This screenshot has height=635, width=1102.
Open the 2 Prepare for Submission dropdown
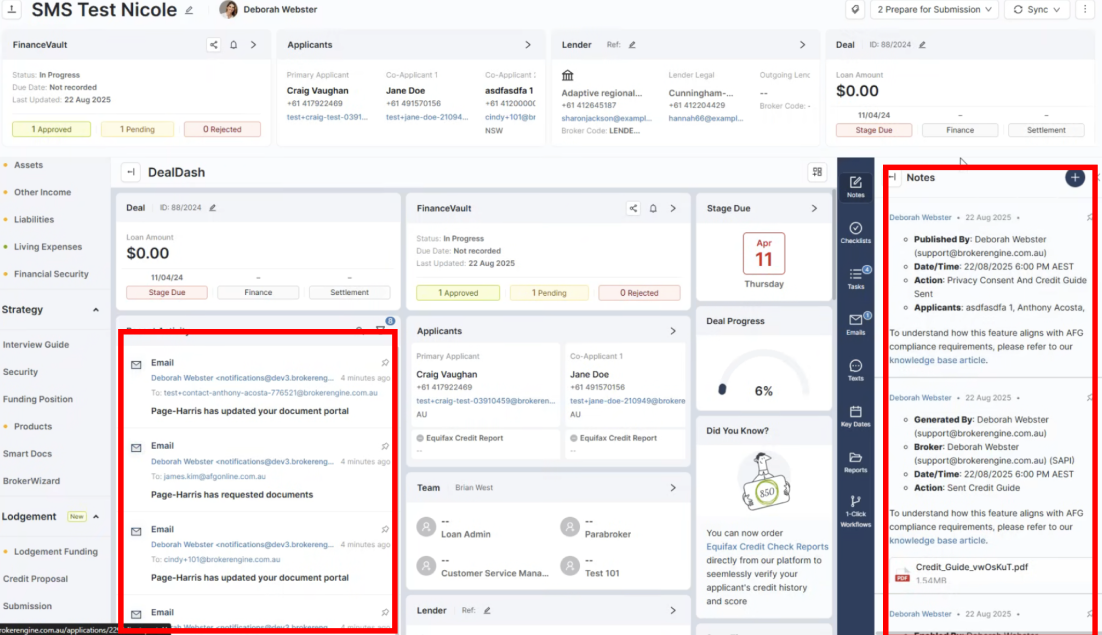point(934,10)
